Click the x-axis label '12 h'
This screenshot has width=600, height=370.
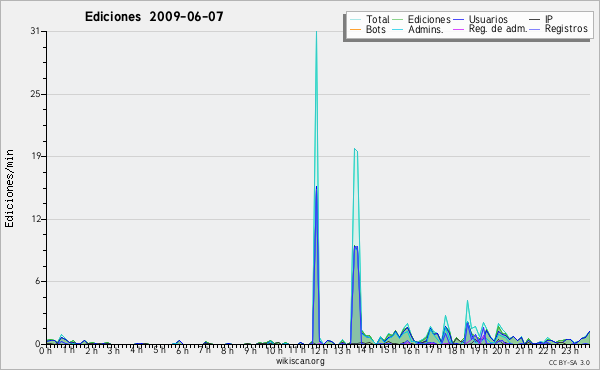tap(319, 350)
